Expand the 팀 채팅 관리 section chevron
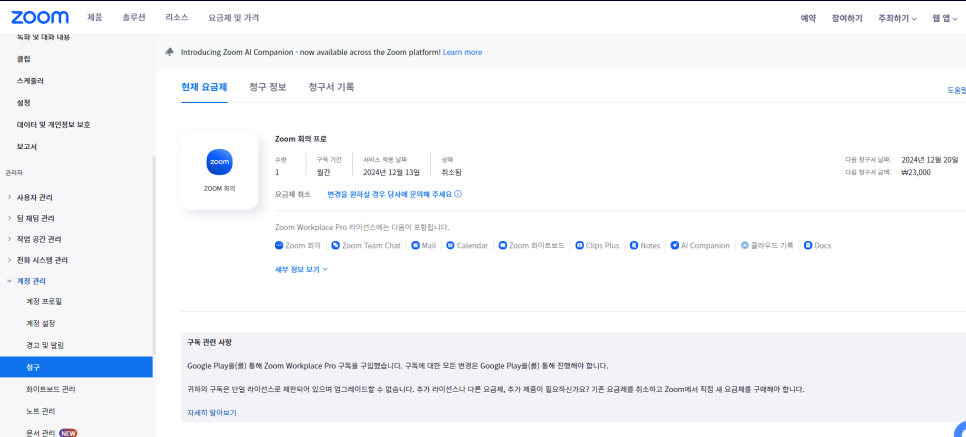The image size is (966, 437). tap(9, 218)
